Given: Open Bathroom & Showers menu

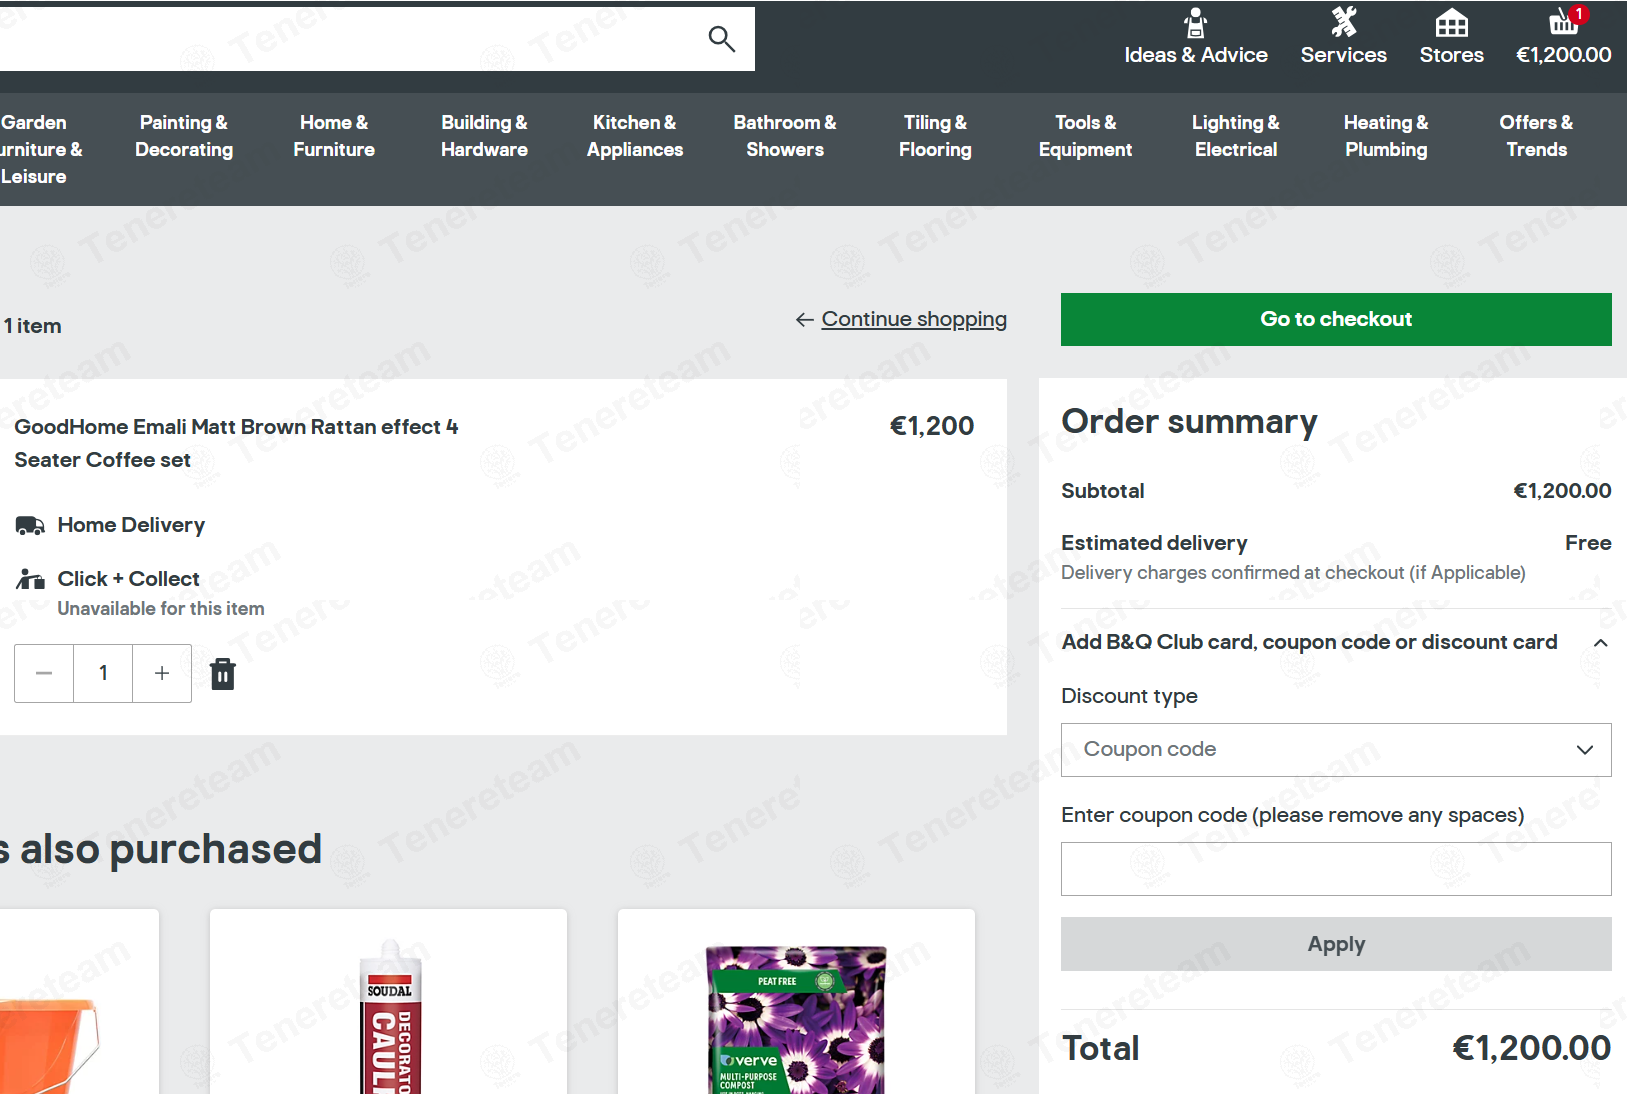Looking at the screenshot, I should [785, 136].
